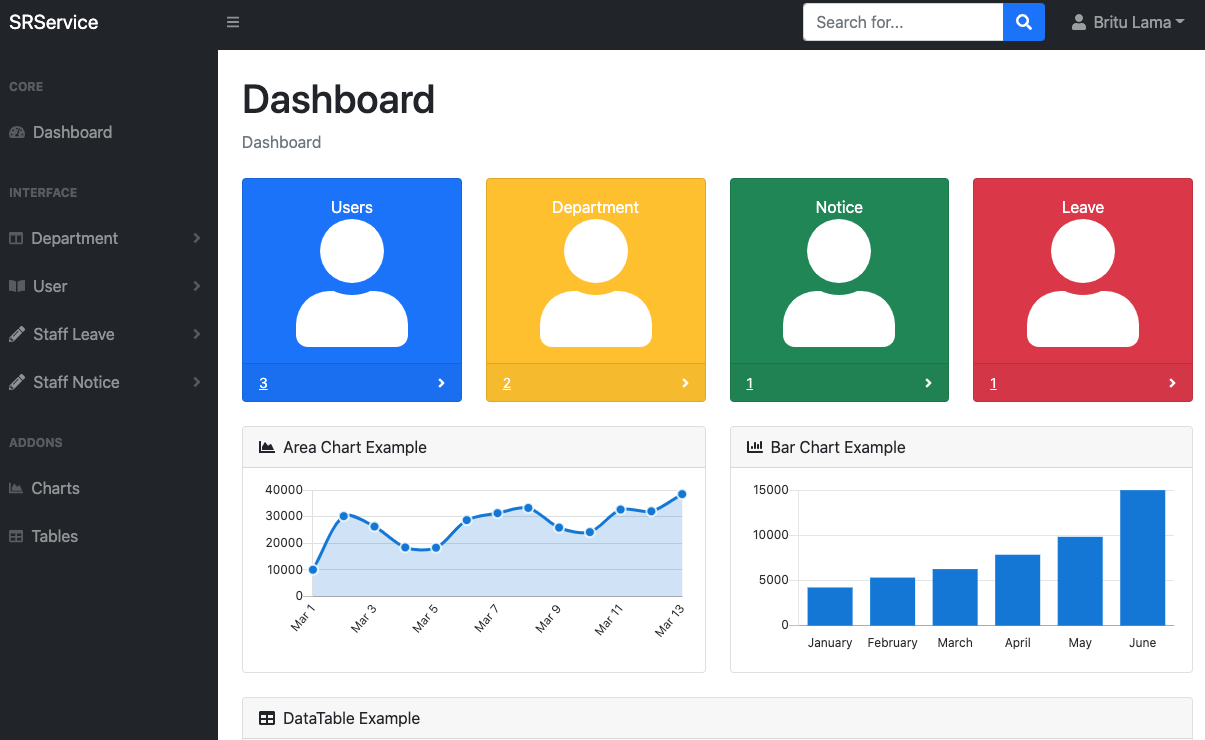1205x740 pixels.
Task: Open the Britu Lama user dropdown
Action: point(1128,22)
